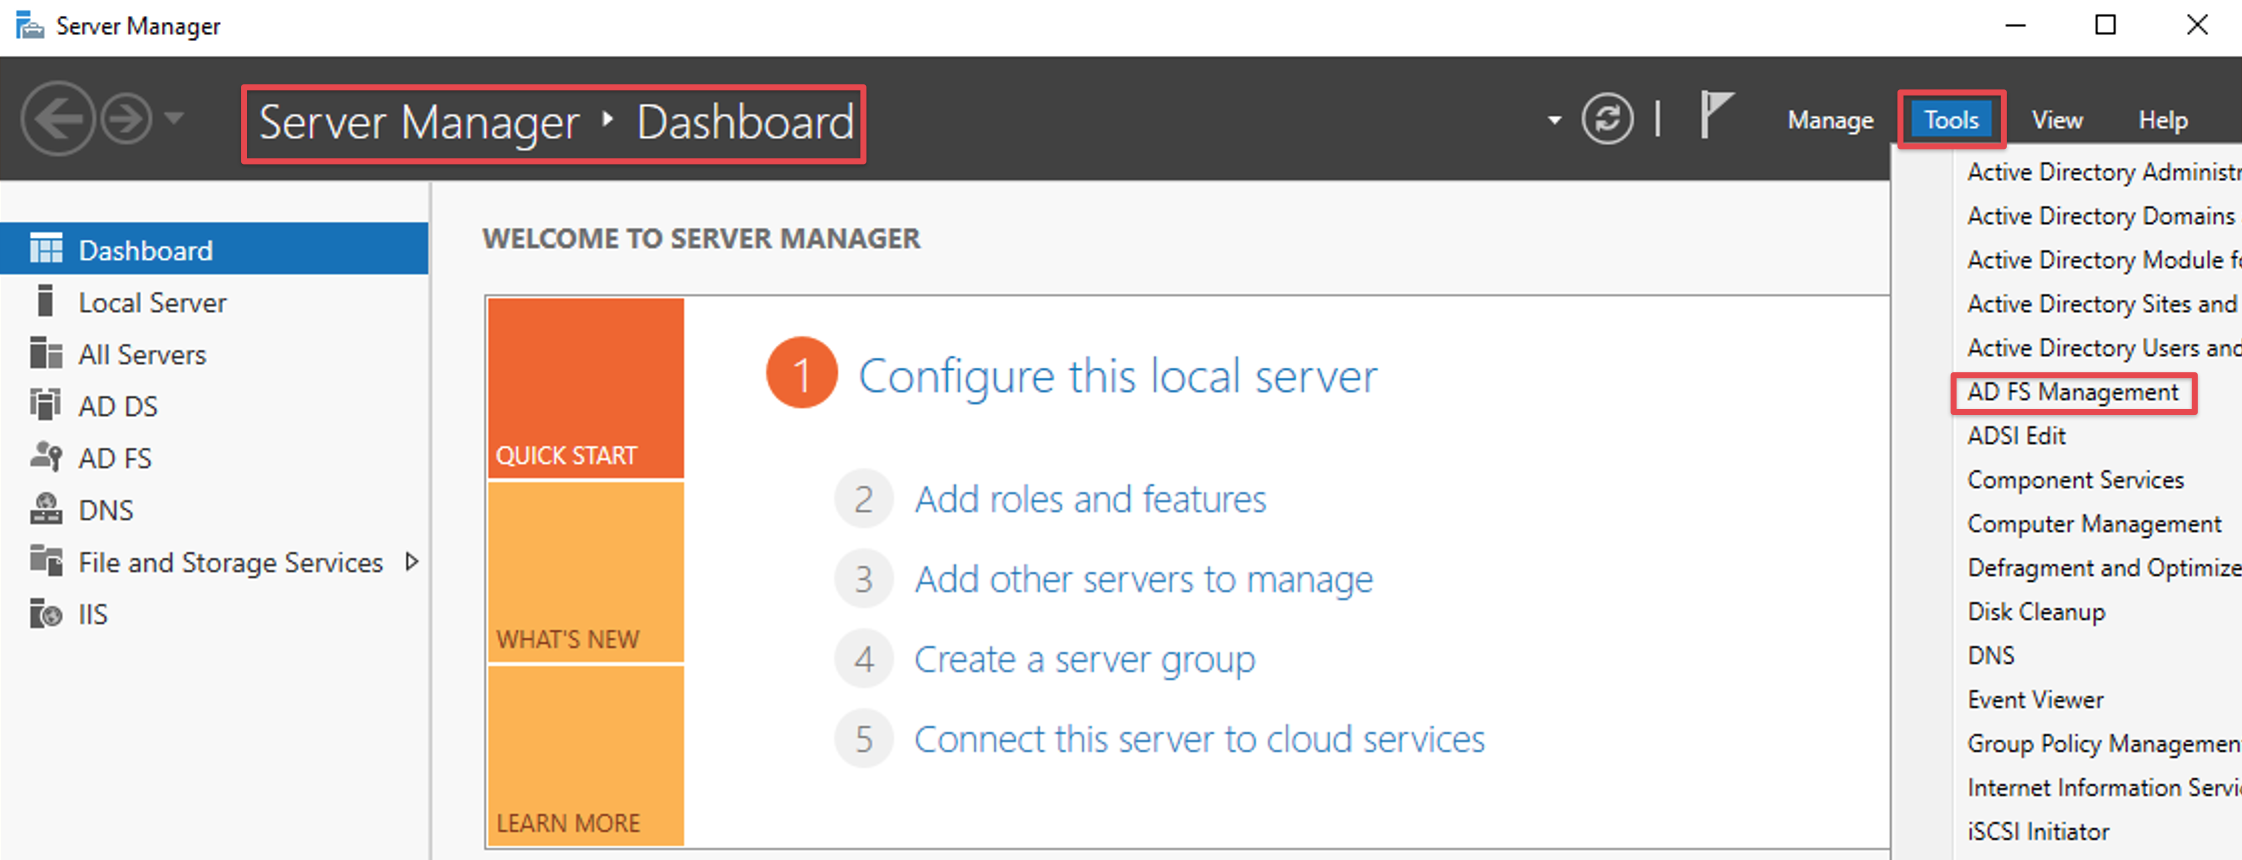2242x860 pixels.
Task: Open iSCSI Initiator from Tools menu
Action: (2038, 832)
